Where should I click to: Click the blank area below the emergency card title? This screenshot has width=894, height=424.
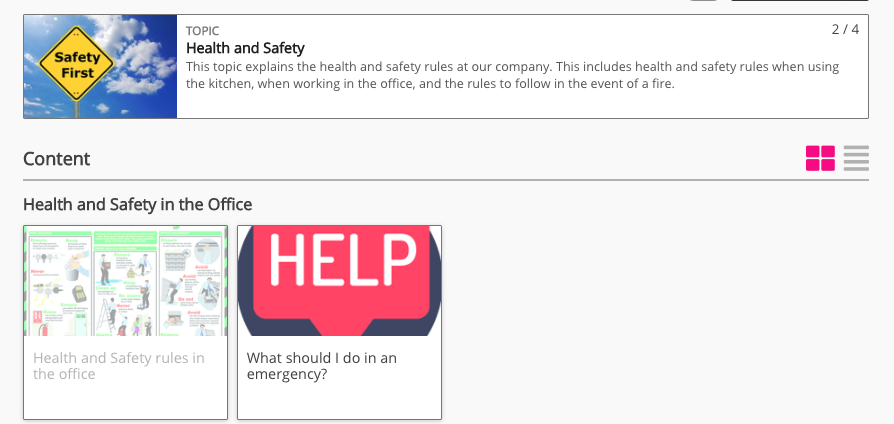(339, 402)
